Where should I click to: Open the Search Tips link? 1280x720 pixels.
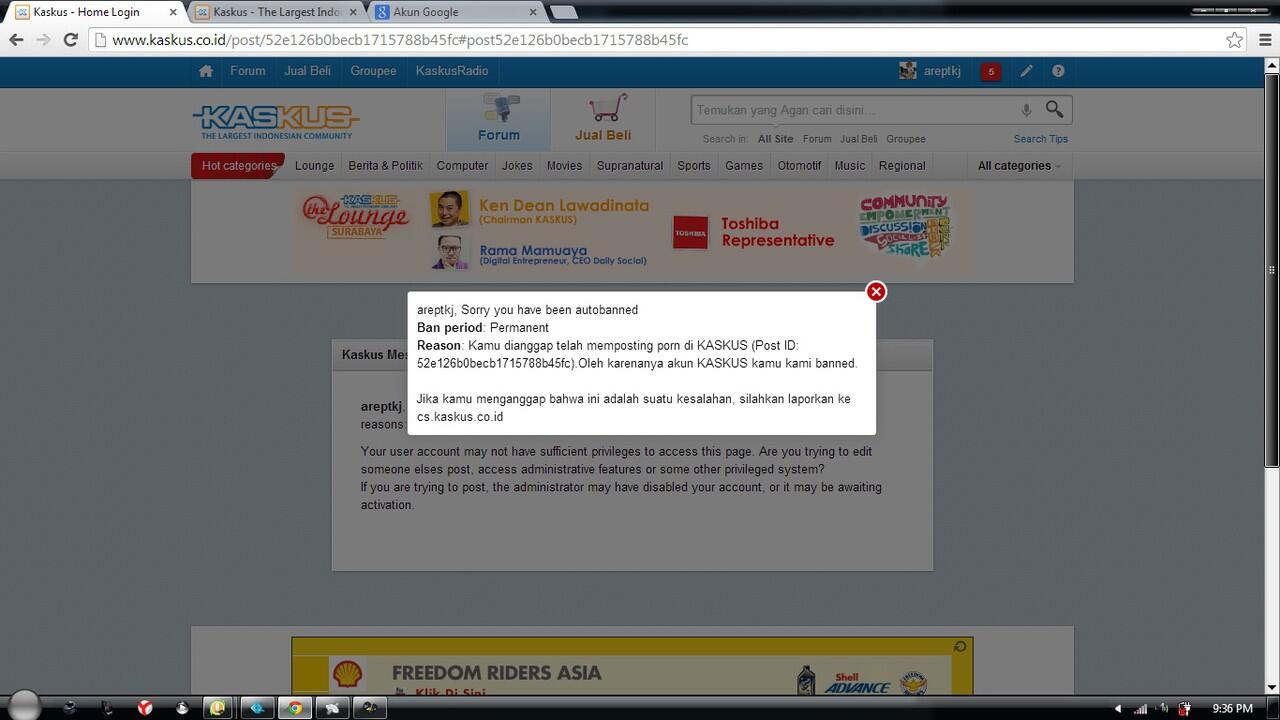(x=1041, y=139)
